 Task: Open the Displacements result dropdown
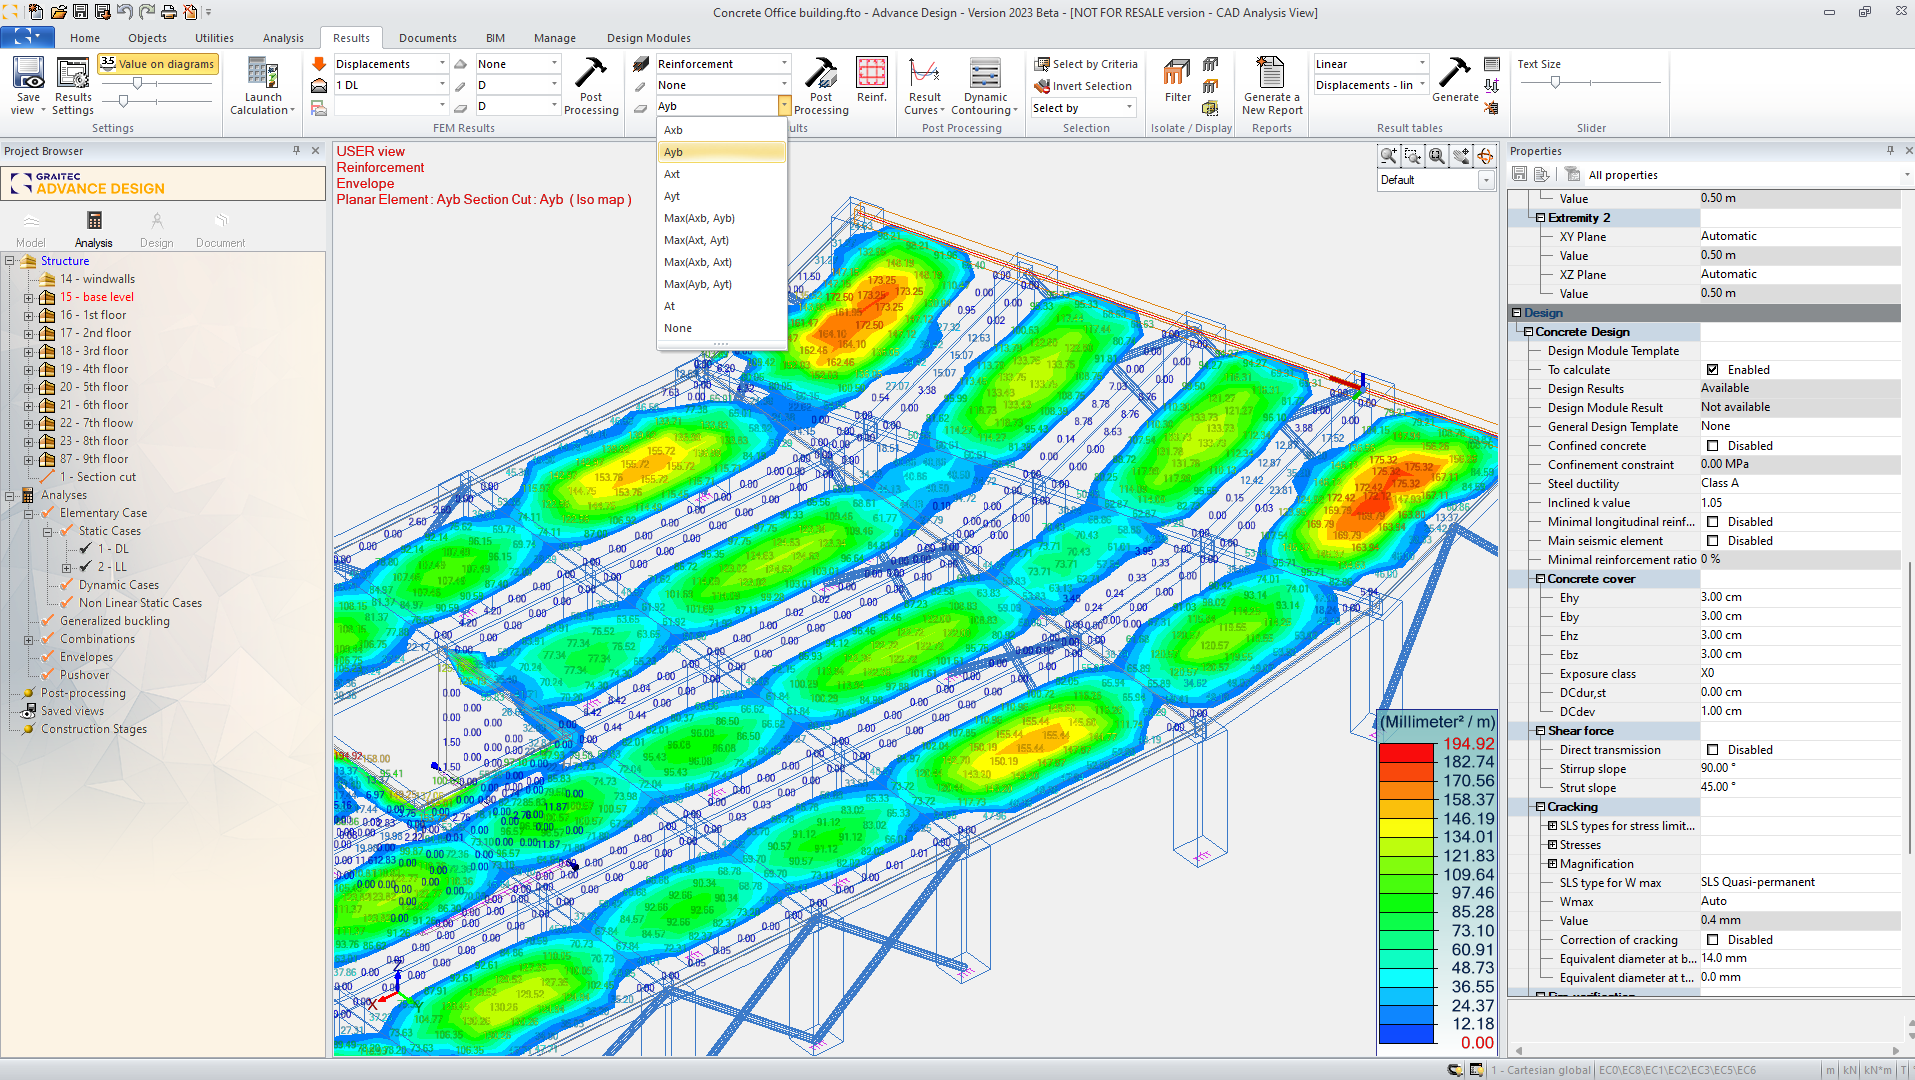pyautogui.click(x=442, y=64)
